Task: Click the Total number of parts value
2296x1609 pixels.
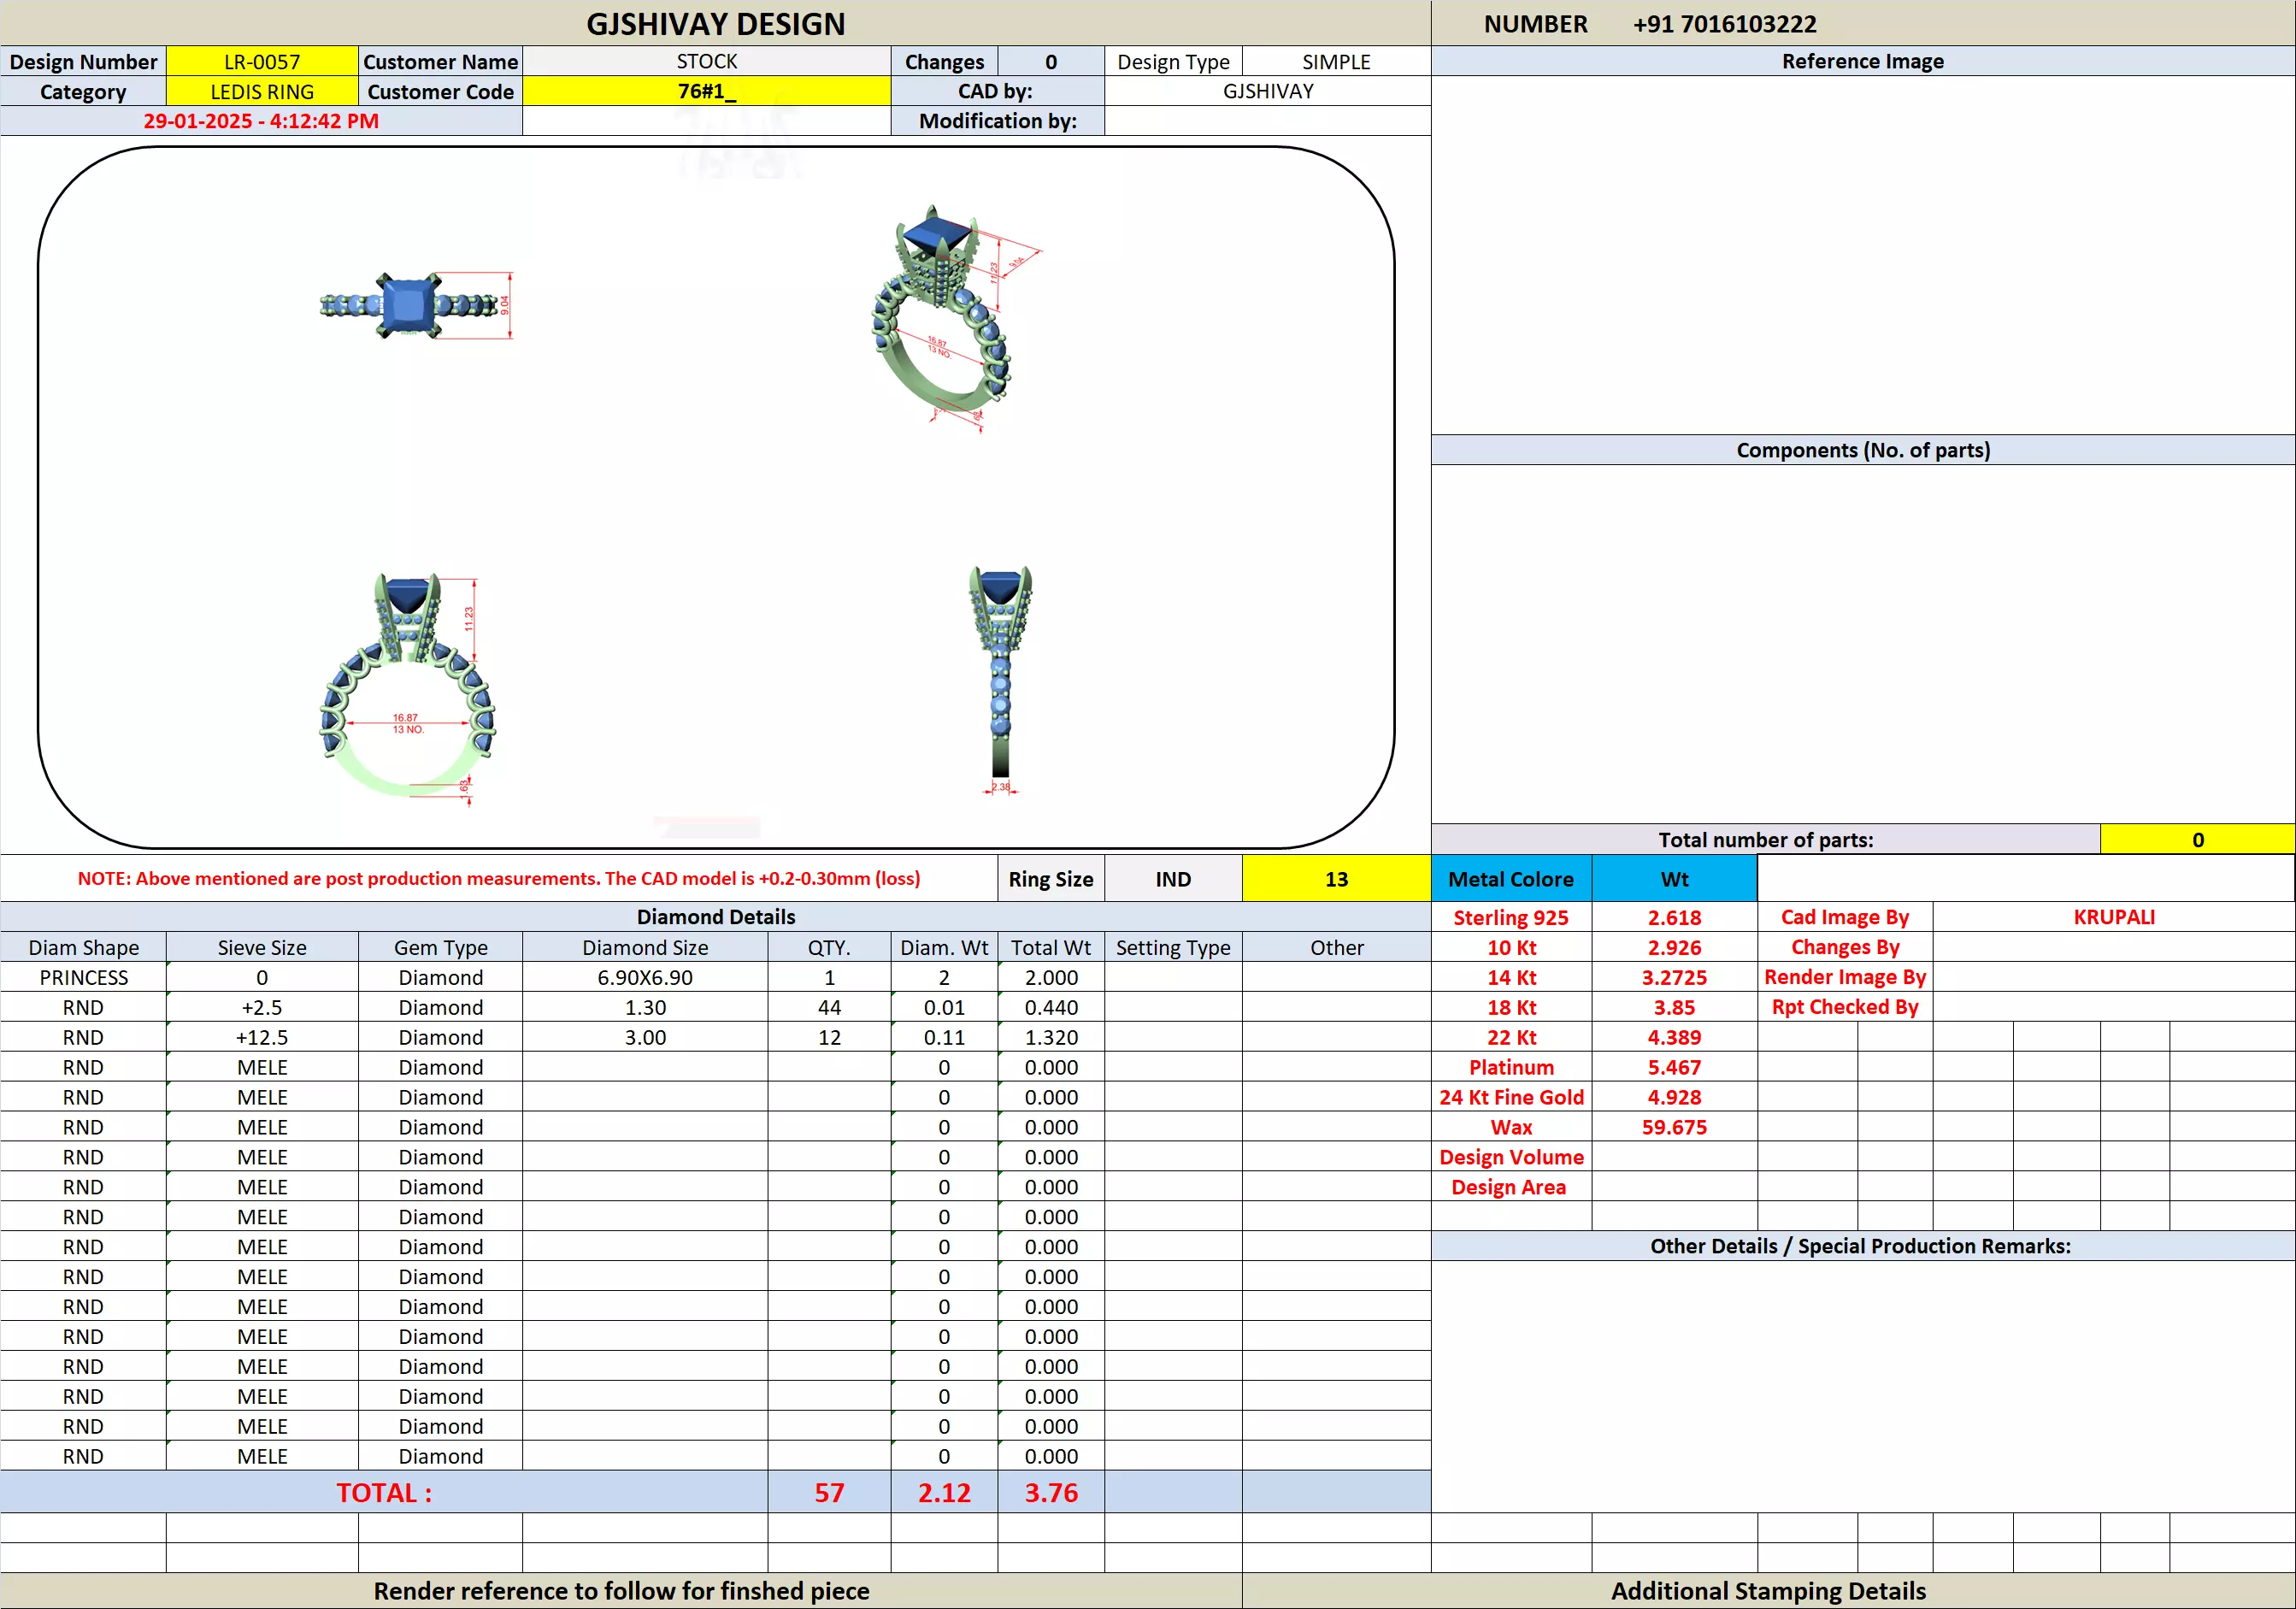Action: (2197, 840)
